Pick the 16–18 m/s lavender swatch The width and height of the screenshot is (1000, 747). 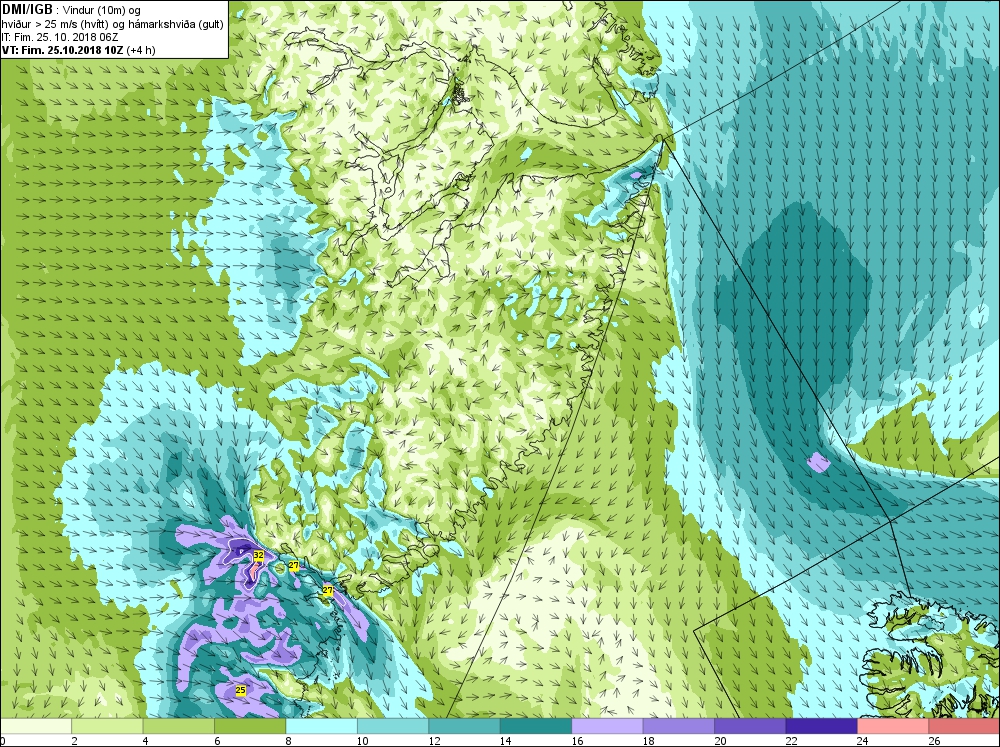coord(607,727)
